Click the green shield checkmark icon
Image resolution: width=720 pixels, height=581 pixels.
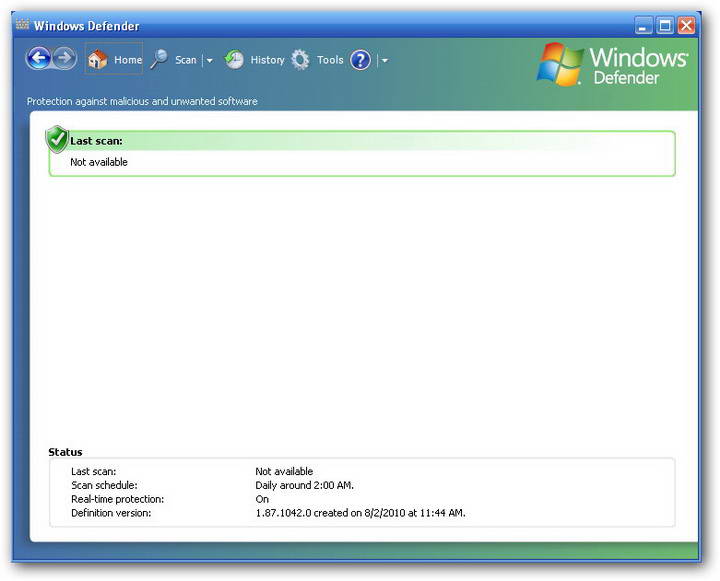57,139
